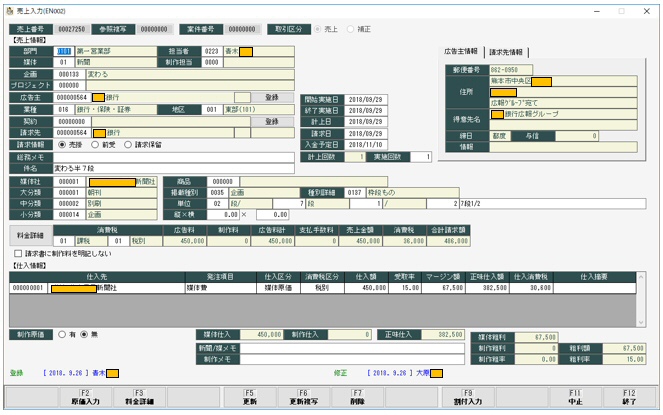663x415 pixels.
Task: Select the 補正 transaction type radio button
Action: point(351,29)
